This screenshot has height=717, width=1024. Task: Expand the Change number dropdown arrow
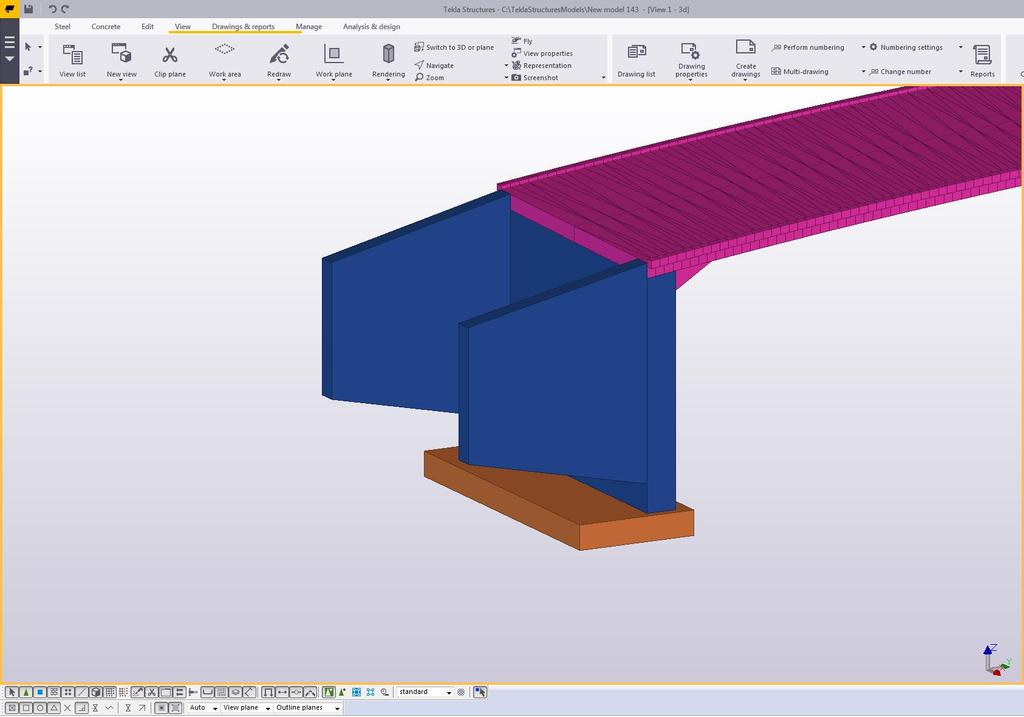[x=961, y=71]
